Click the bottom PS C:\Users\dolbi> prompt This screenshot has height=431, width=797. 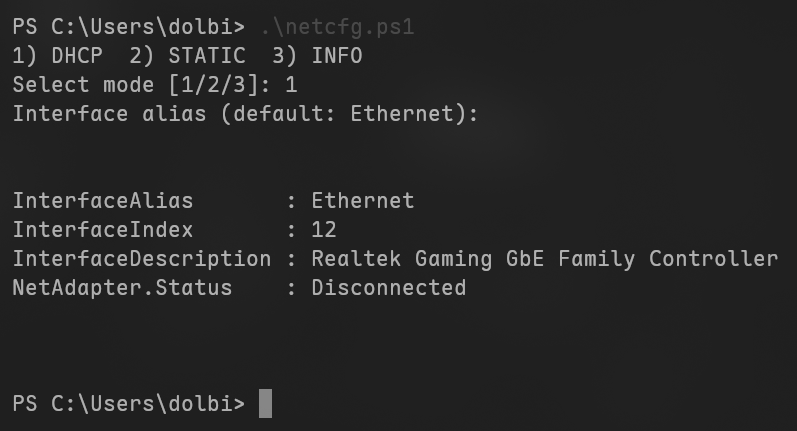tap(128, 404)
